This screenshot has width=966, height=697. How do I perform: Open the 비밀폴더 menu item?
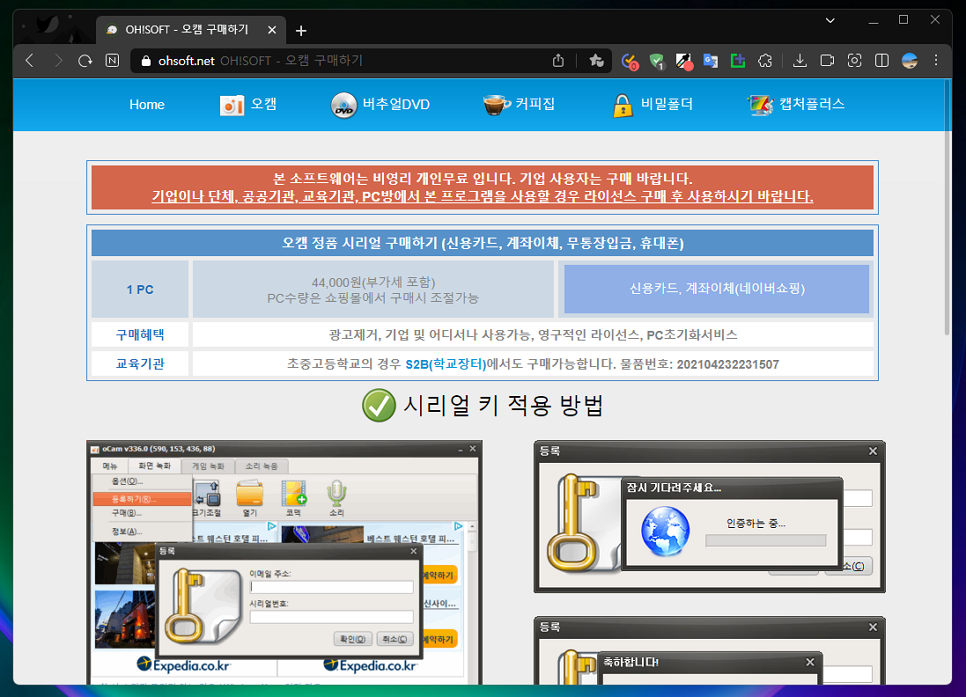click(x=652, y=105)
